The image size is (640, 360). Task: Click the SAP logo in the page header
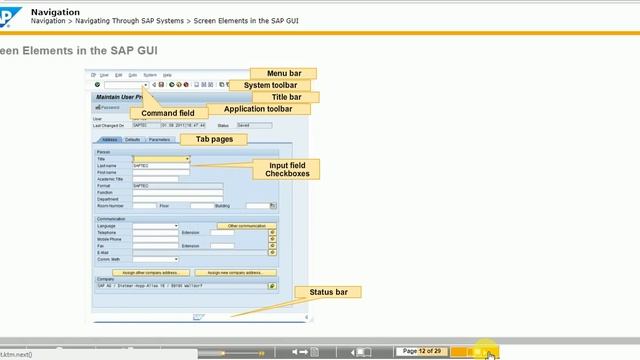click(x=10, y=17)
